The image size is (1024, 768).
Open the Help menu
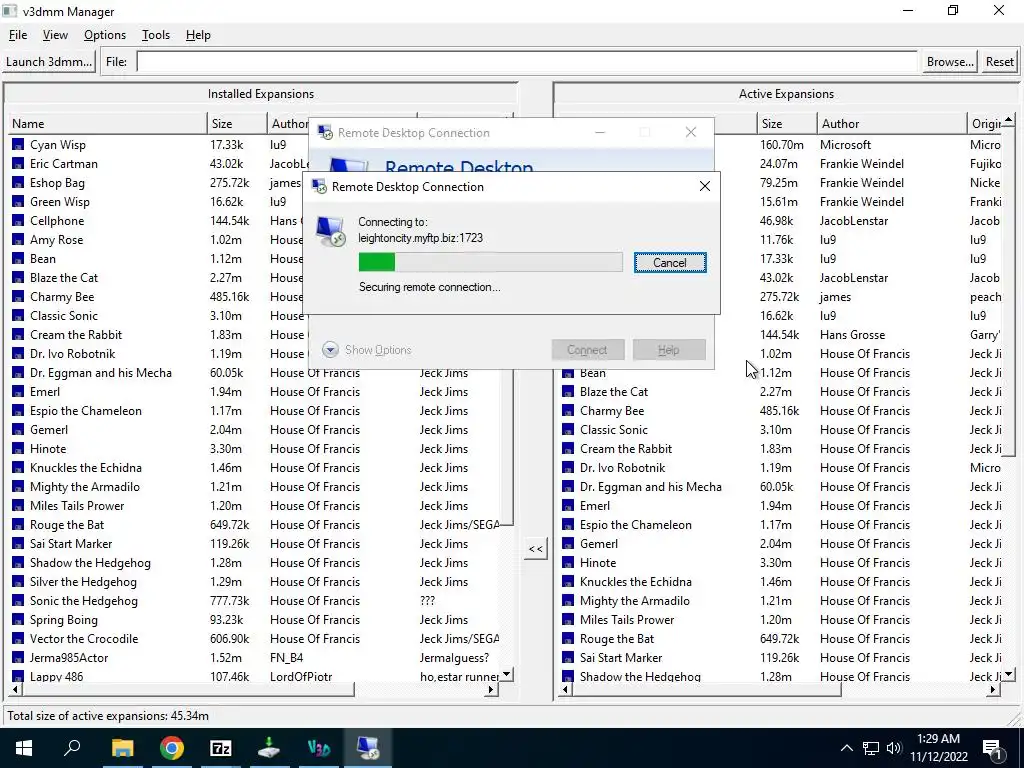(198, 35)
